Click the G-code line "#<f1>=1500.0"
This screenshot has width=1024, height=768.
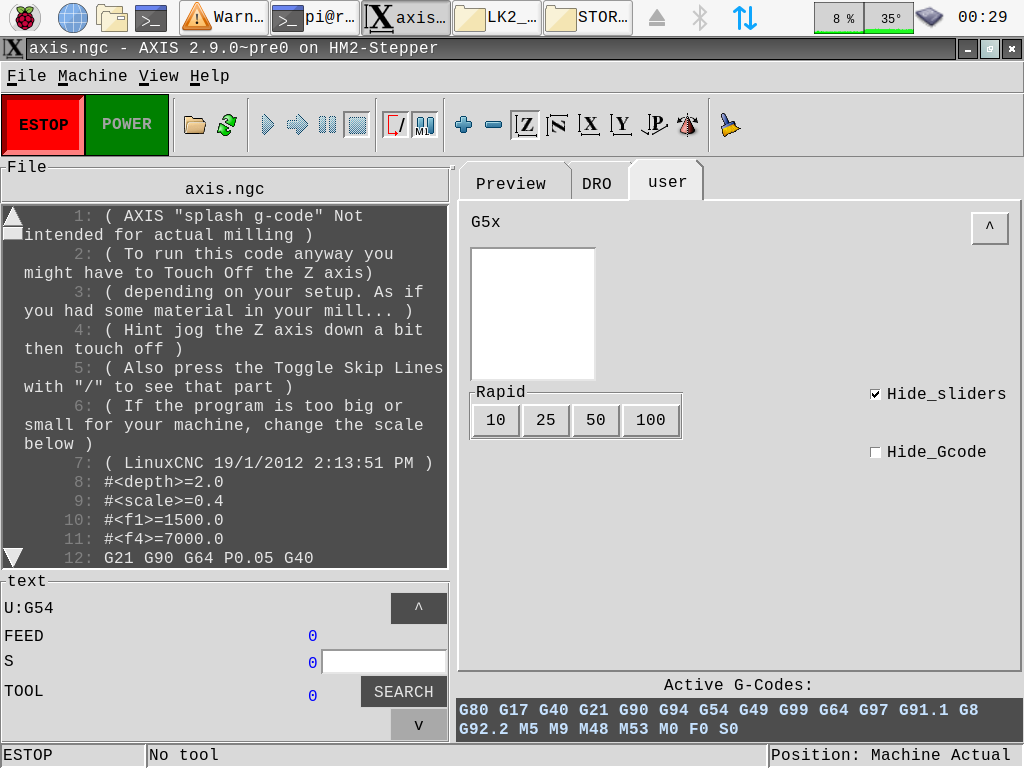(163, 520)
